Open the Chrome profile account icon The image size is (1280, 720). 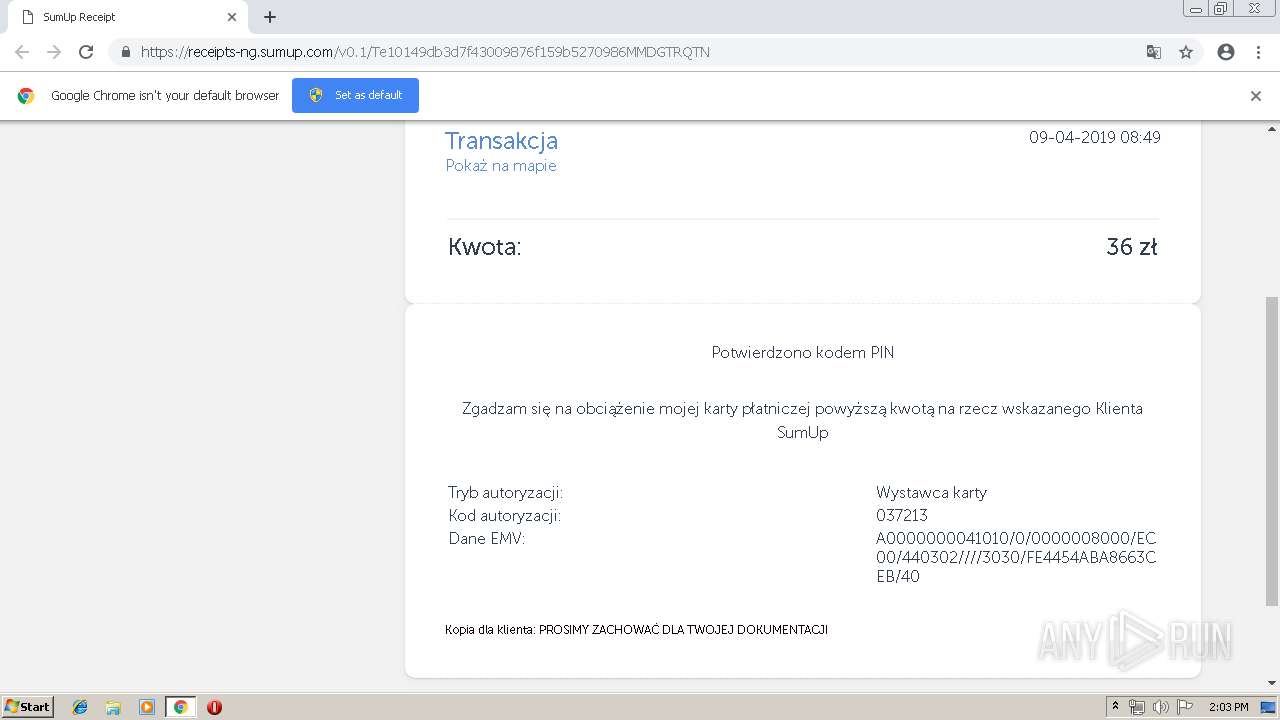(1226, 52)
